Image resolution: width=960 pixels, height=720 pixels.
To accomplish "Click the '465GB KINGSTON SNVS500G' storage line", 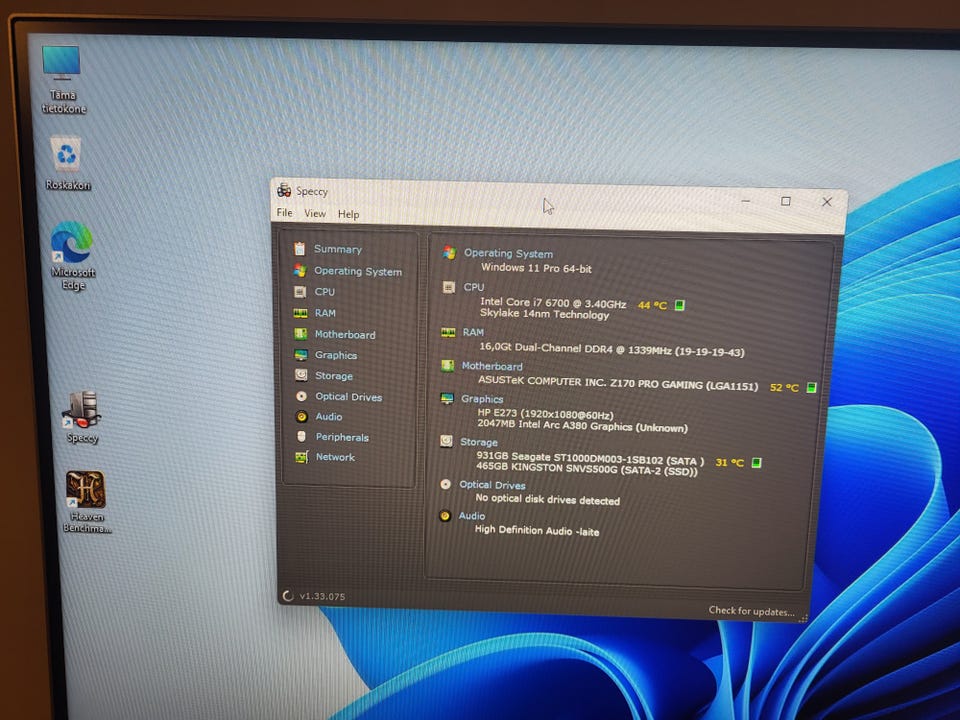I will 587,469.
